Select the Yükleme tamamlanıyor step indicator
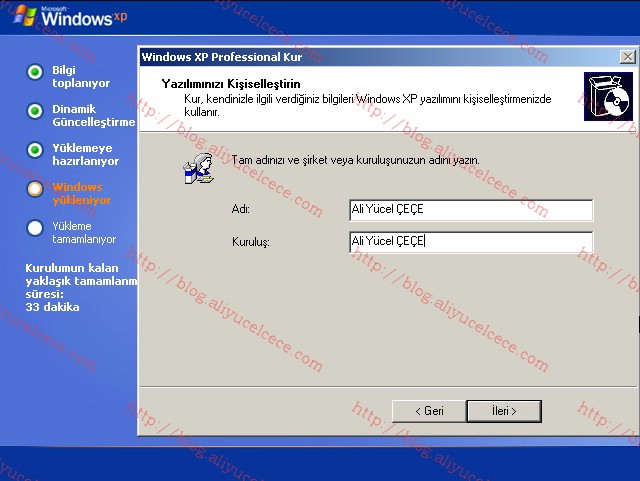 coord(35,228)
